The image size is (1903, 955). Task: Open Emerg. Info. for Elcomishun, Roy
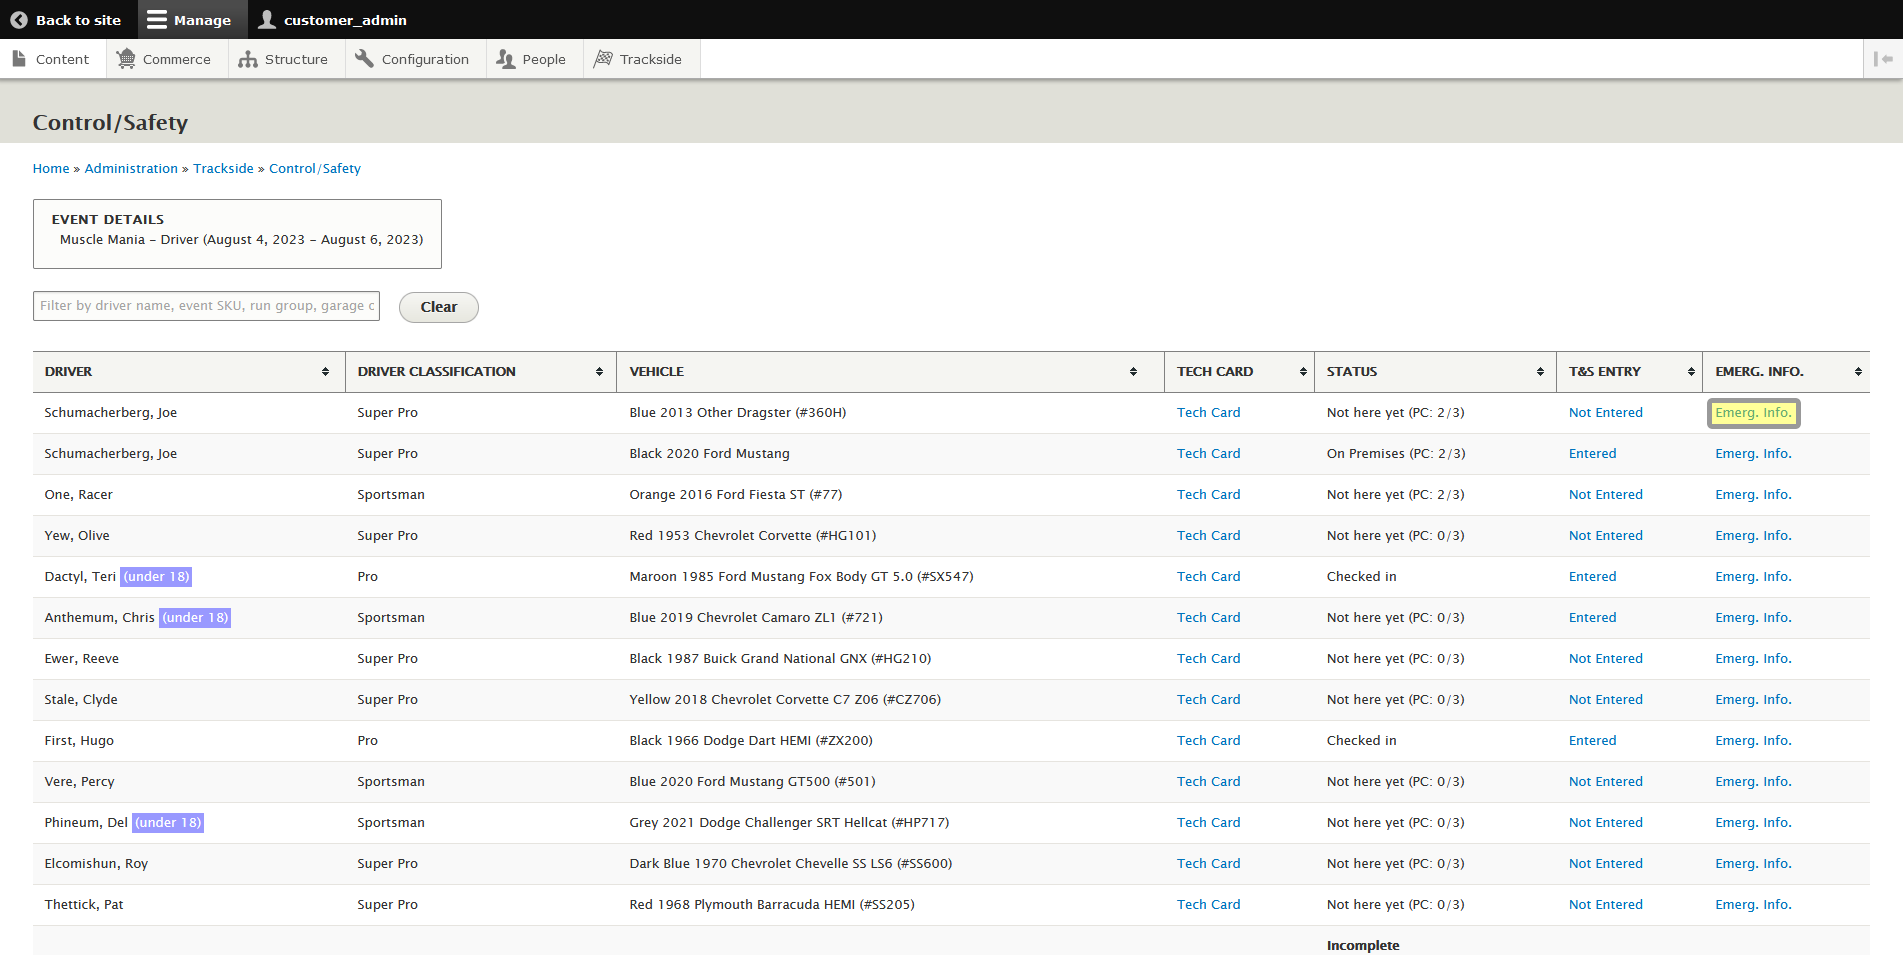tap(1753, 864)
